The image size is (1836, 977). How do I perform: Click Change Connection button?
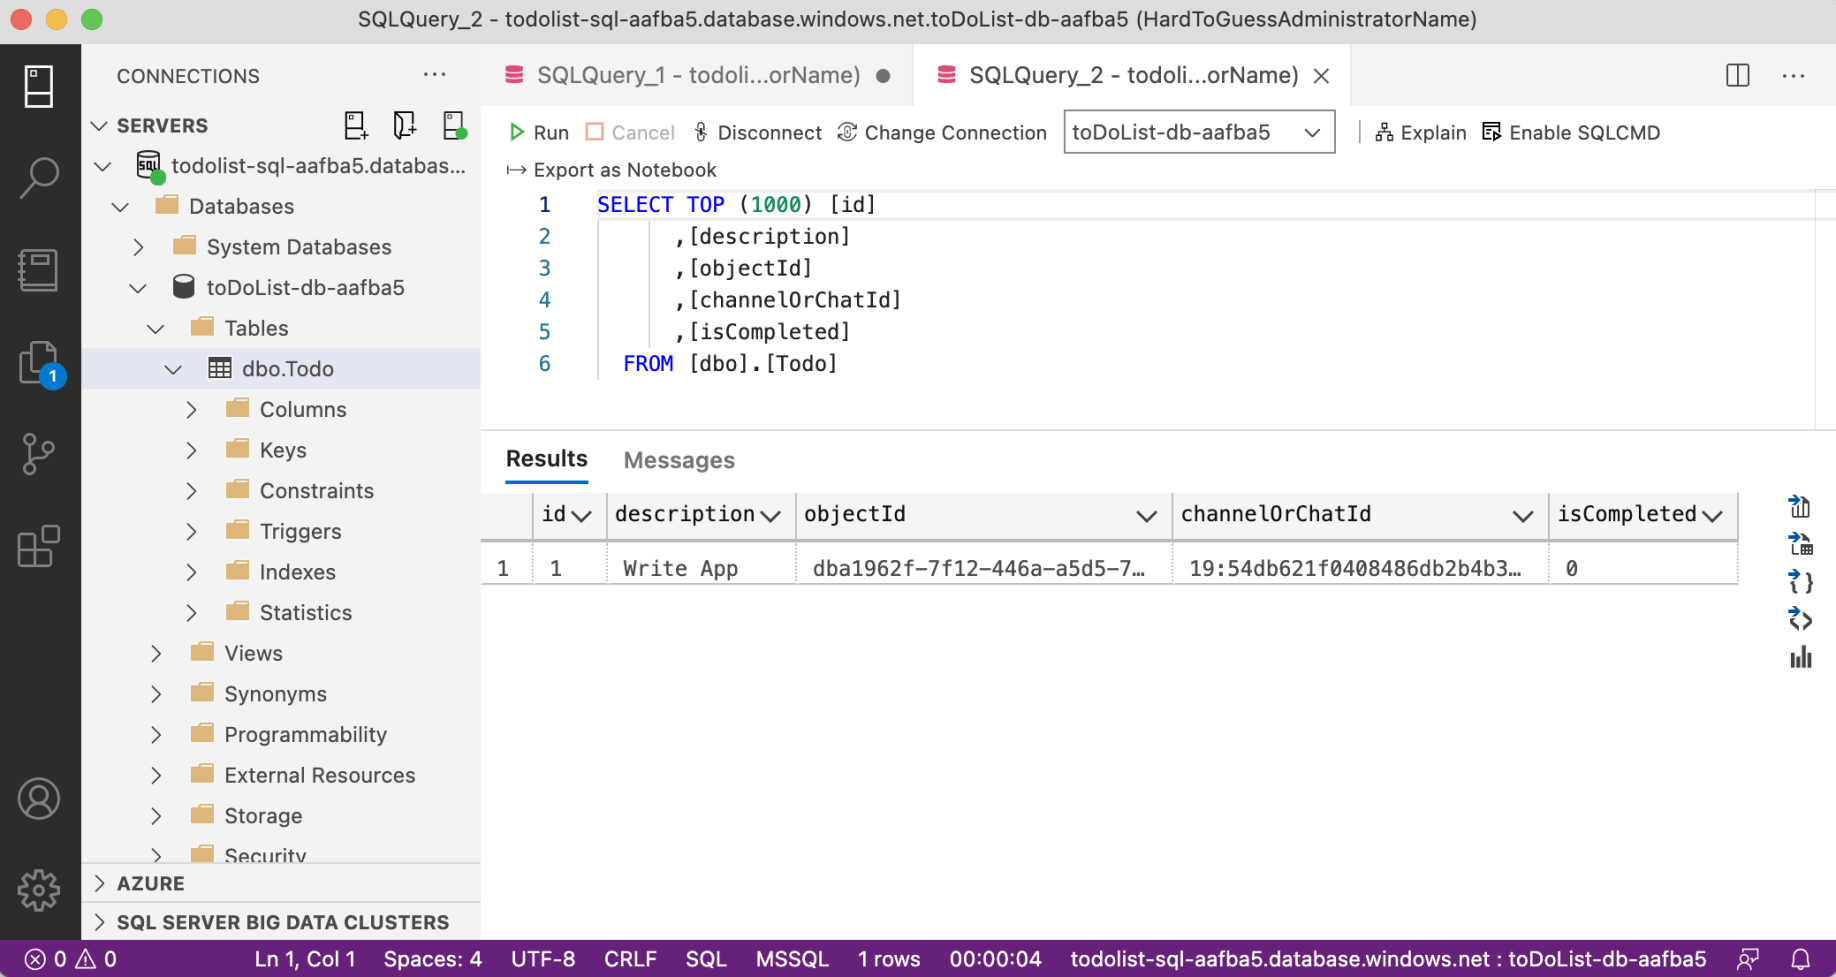click(x=942, y=133)
